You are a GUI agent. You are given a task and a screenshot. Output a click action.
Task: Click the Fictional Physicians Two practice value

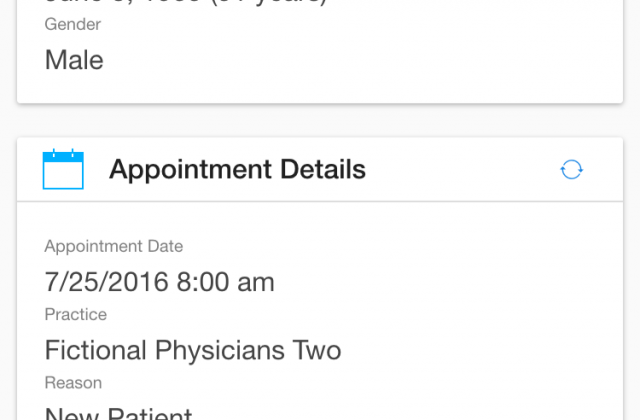pos(193,350)
